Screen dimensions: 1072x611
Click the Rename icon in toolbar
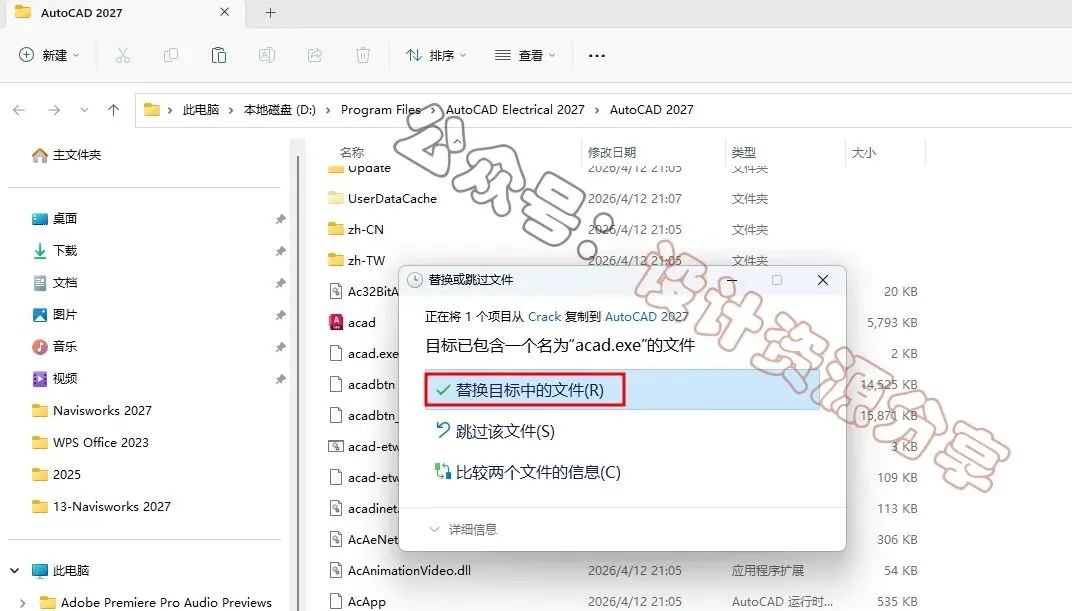(x=267, y=55)
